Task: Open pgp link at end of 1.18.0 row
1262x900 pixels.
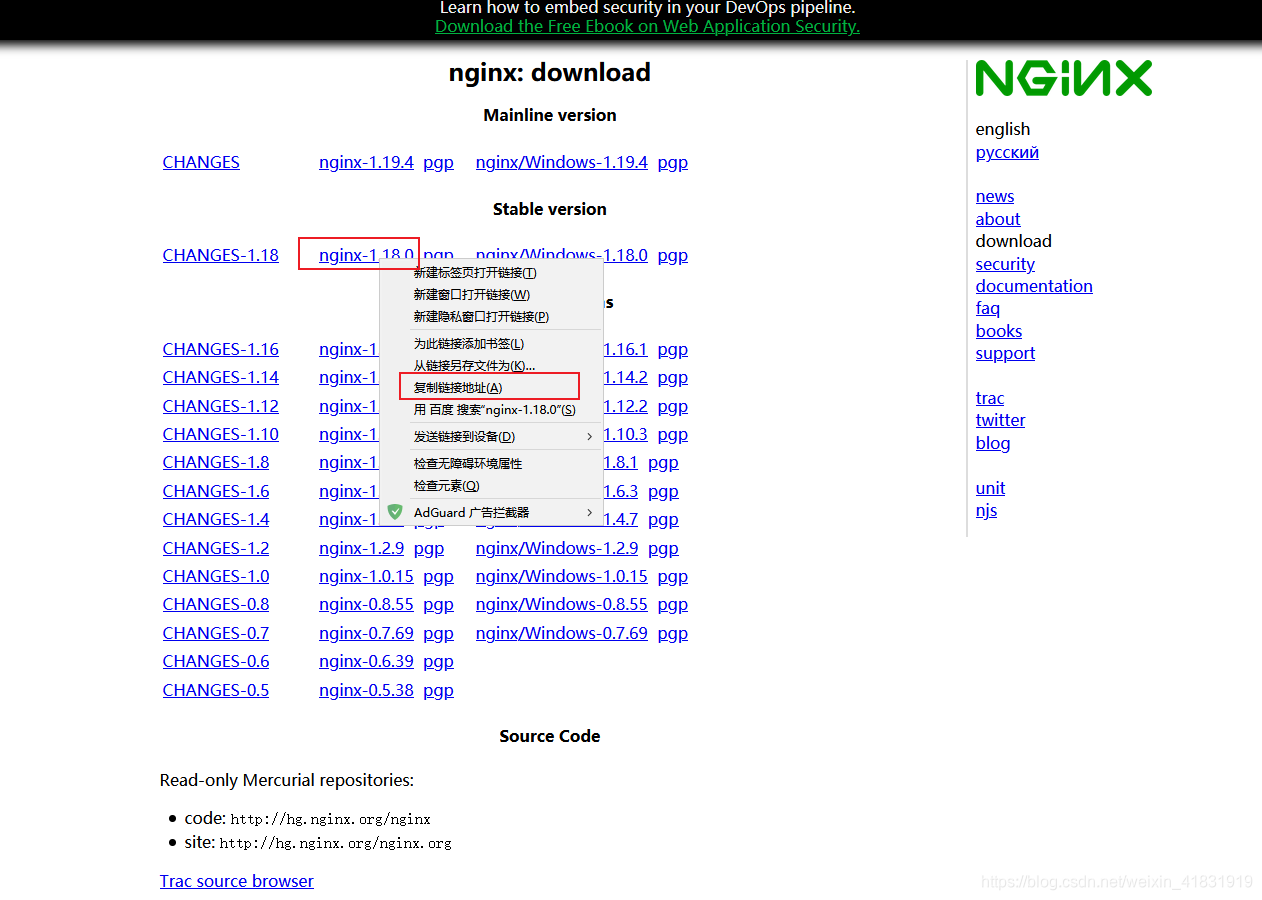Action: 672,255
